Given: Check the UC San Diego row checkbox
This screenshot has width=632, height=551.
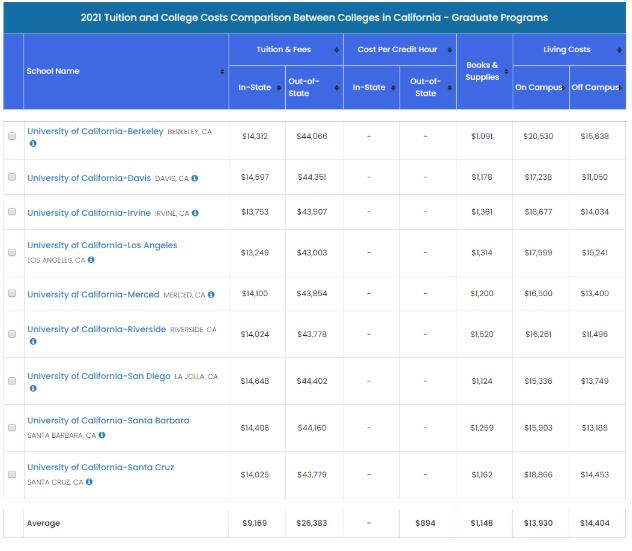Looking at the screenshot, I should click(12, 381).
